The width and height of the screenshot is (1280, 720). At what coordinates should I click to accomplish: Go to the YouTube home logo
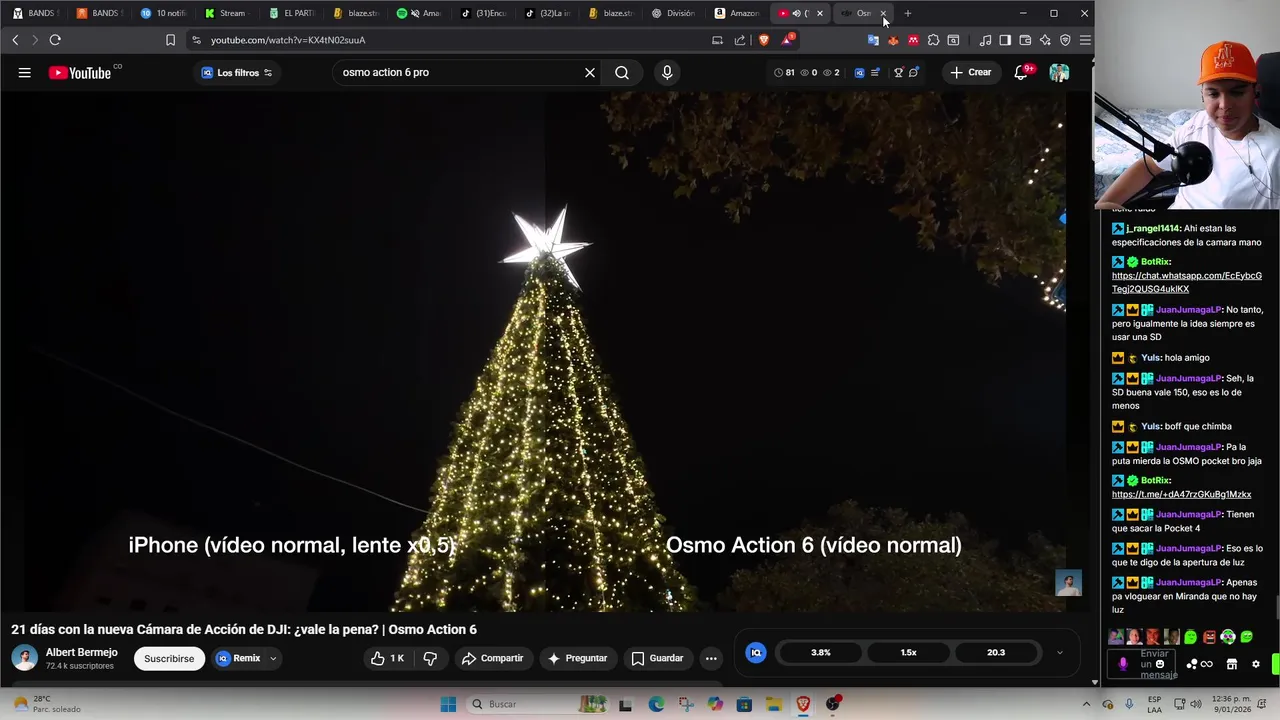pos(80,72)
